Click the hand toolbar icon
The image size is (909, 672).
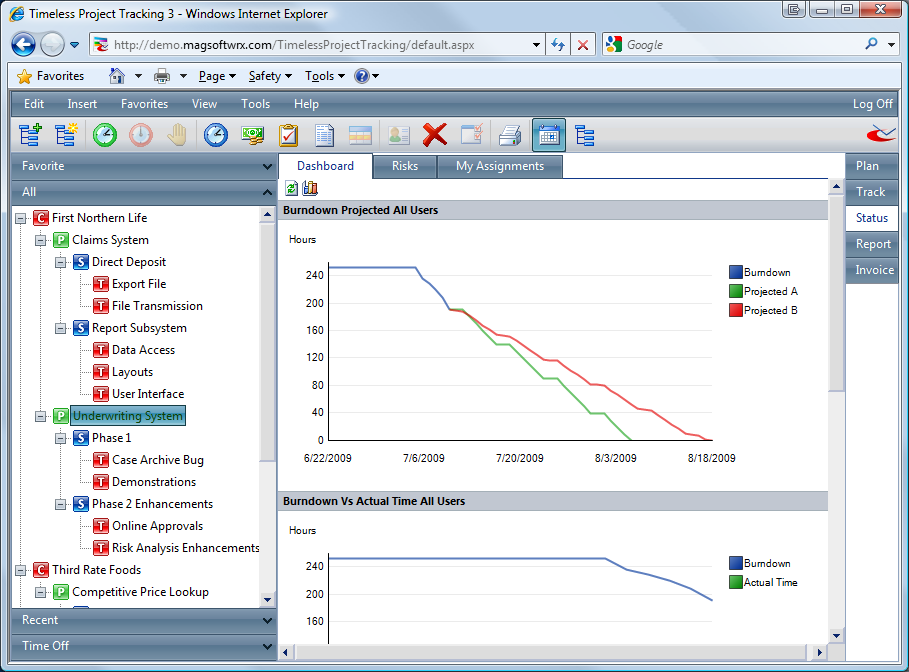pyautogui.click(x=177, y=135)
